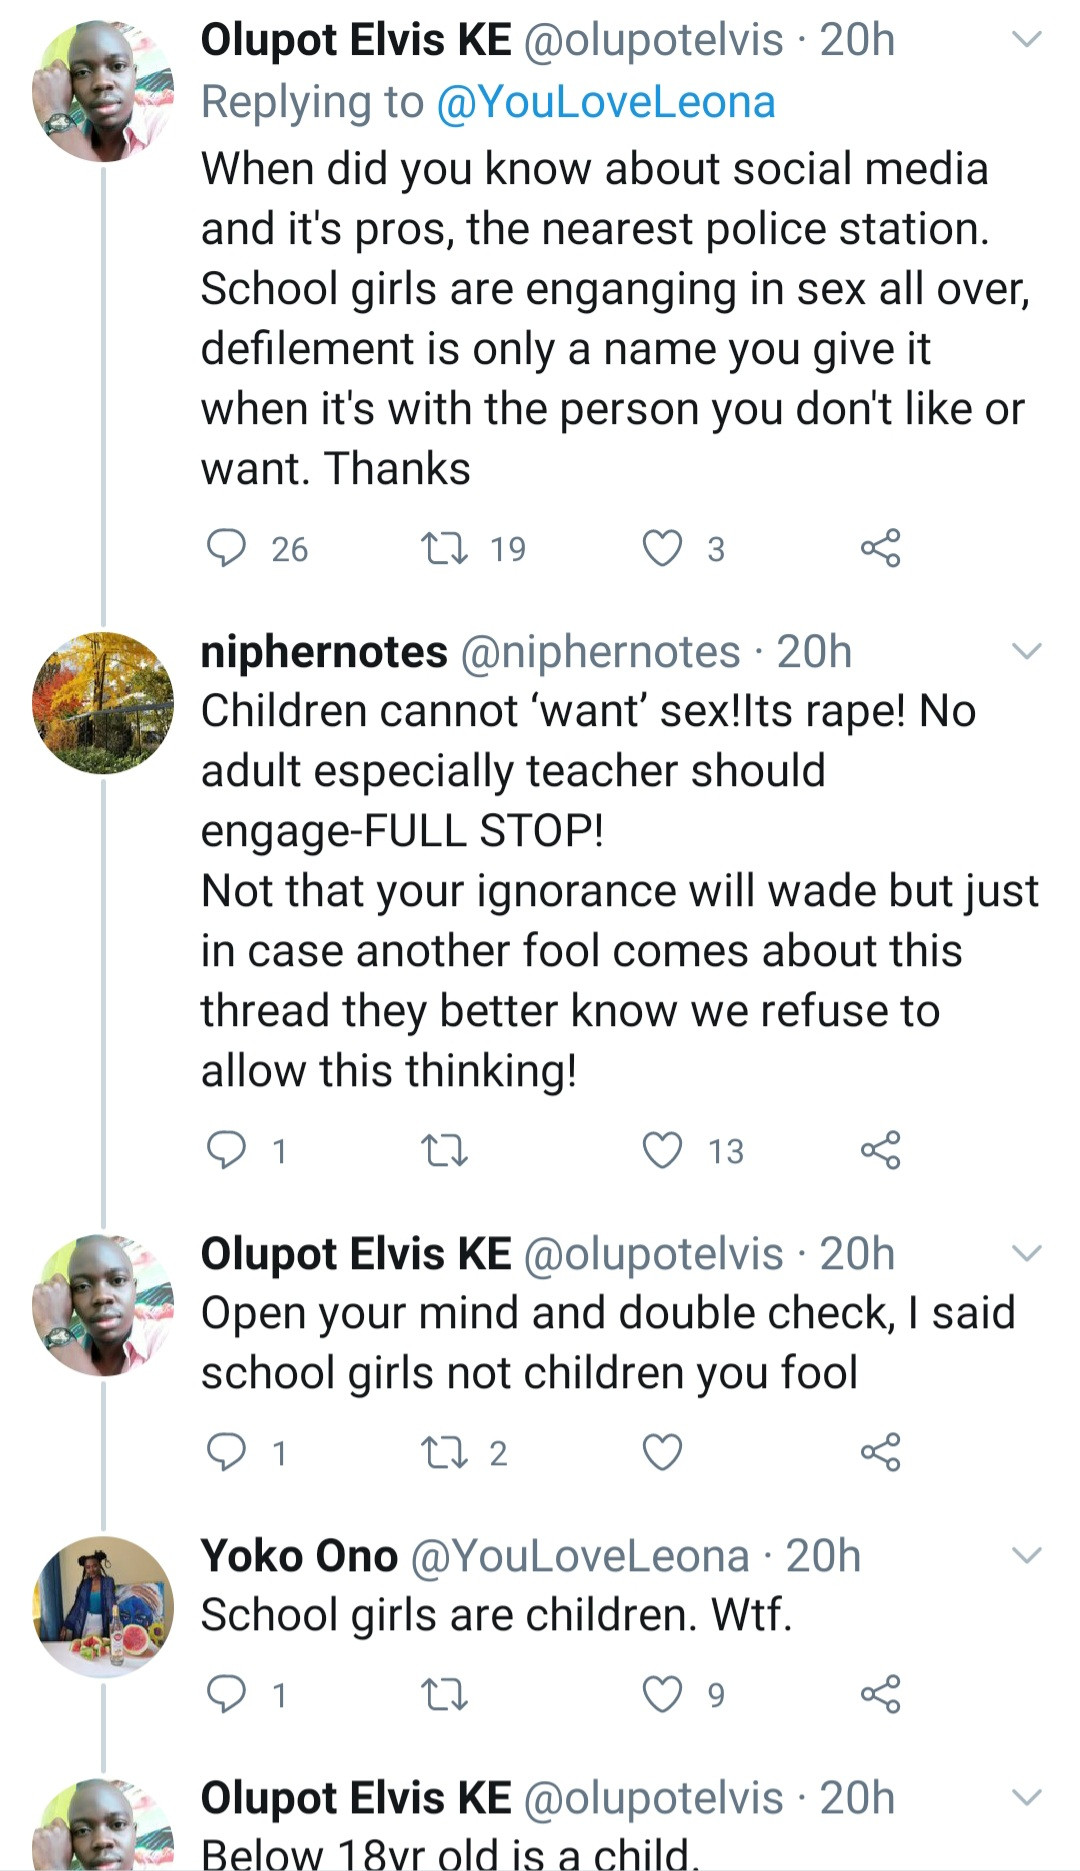Like Olupot's tweet with 3 likes
The width and height of the screenshot is (1080, 1871).
tap(662, 548)
